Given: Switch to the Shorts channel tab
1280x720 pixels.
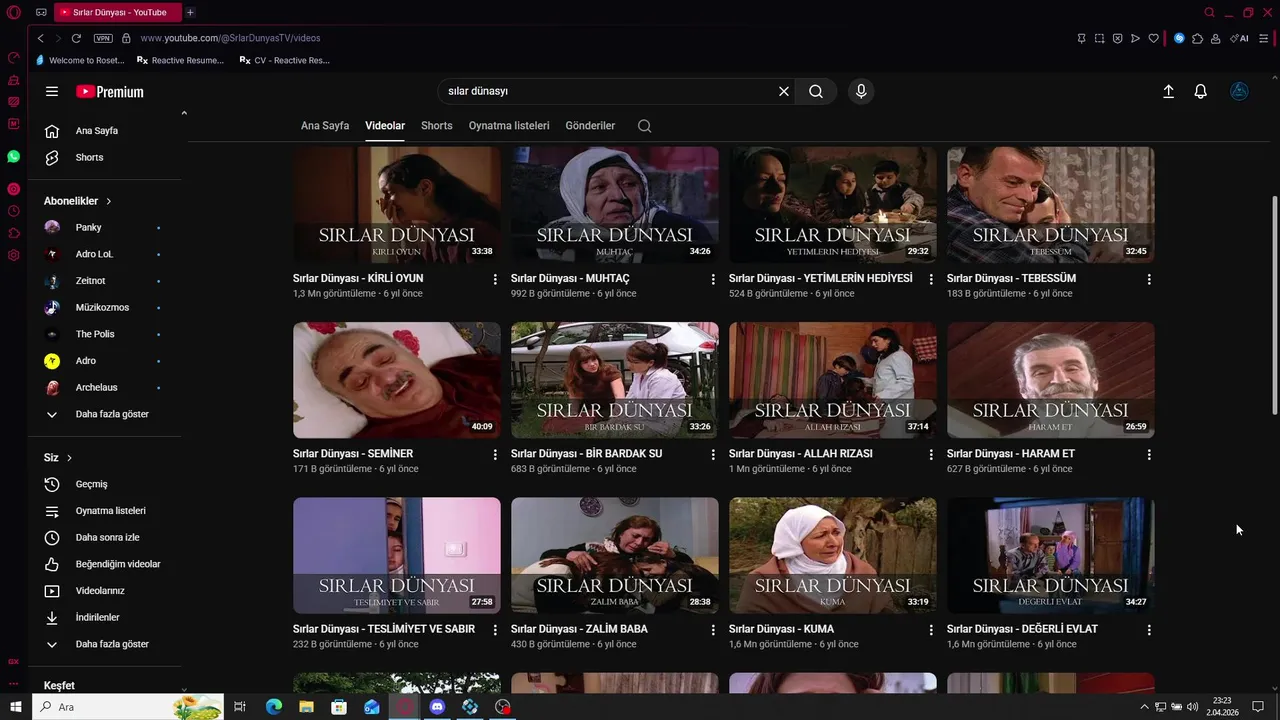Looking at the screenshot, I should [x=437, y=126].
